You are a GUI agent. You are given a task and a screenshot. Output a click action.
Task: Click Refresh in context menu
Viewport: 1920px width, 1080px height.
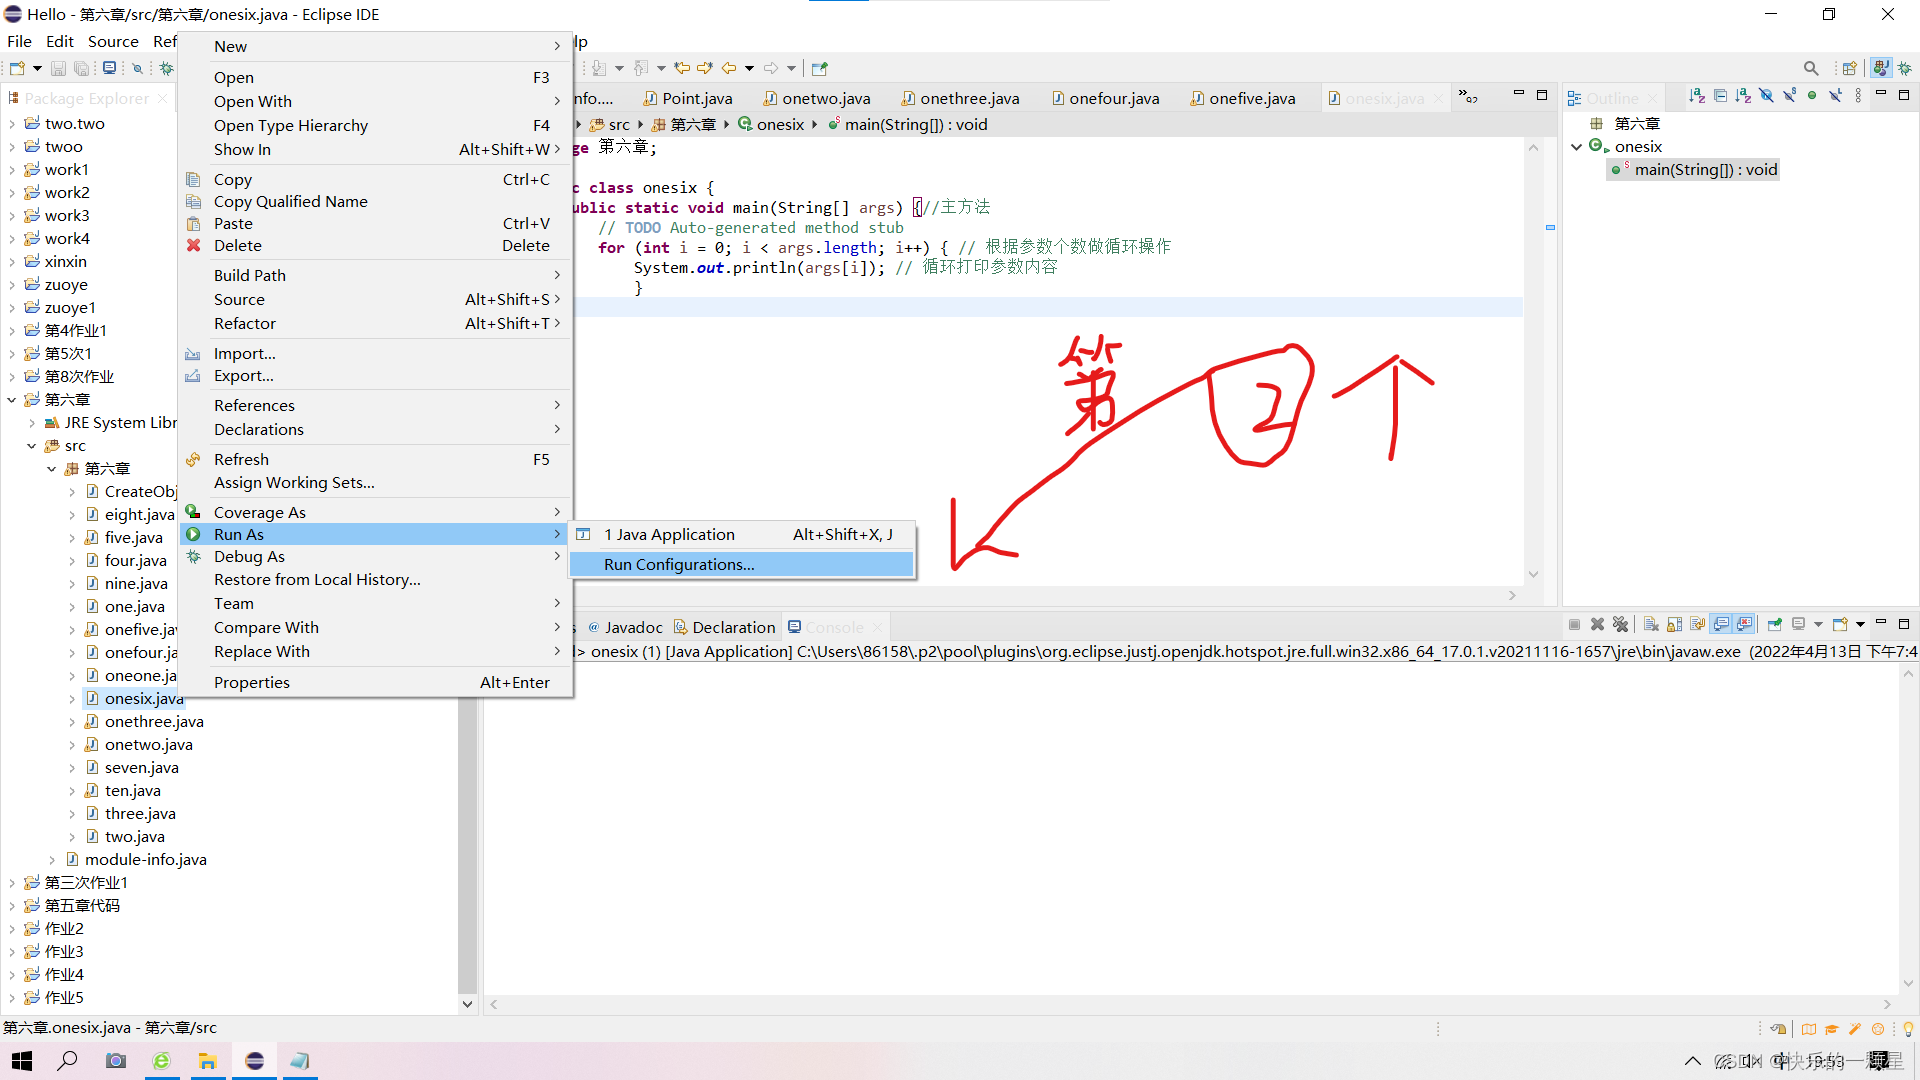(374, 460)
